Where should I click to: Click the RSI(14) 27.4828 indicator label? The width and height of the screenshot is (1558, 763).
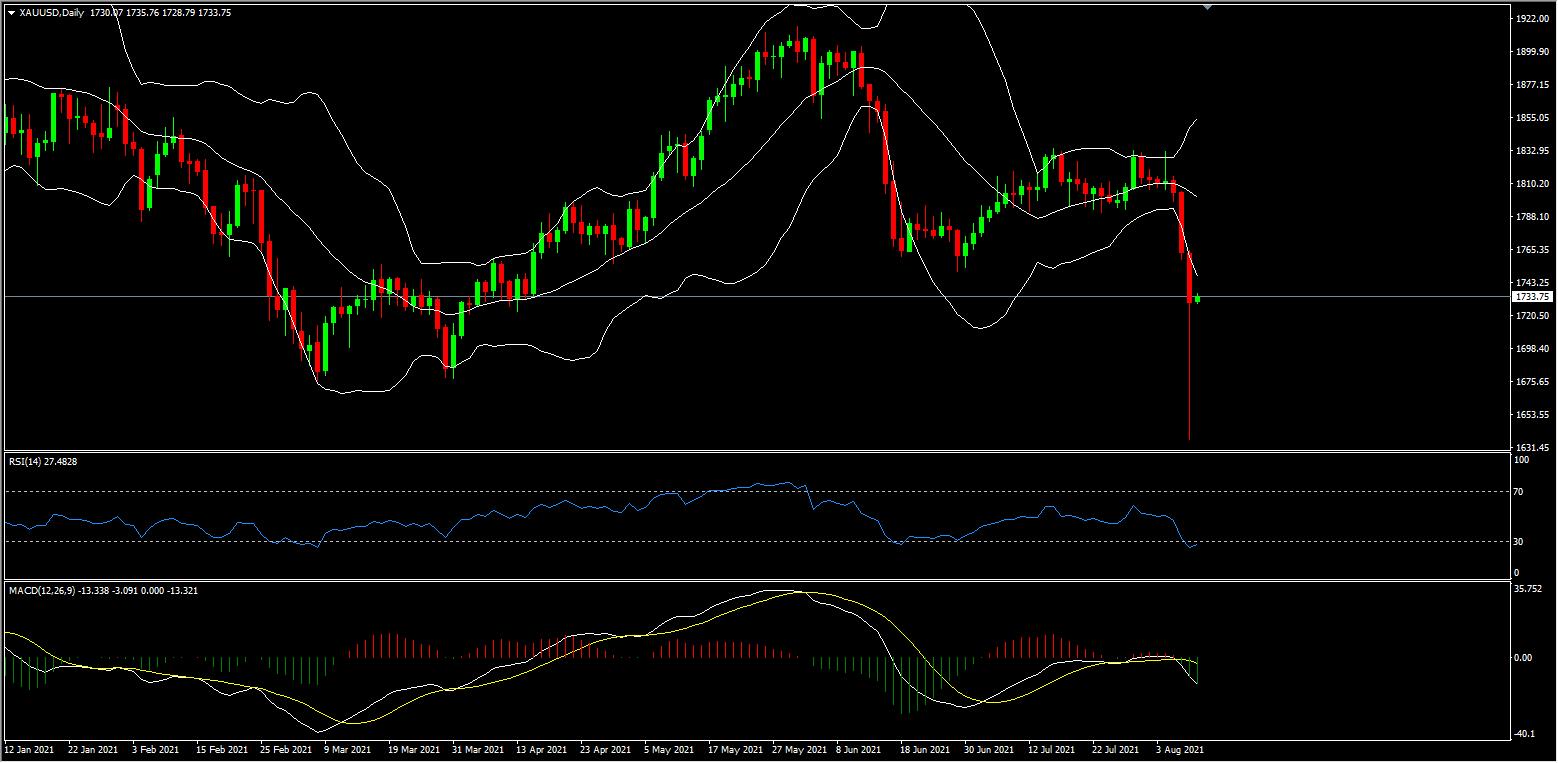click(x=43, y=461)
